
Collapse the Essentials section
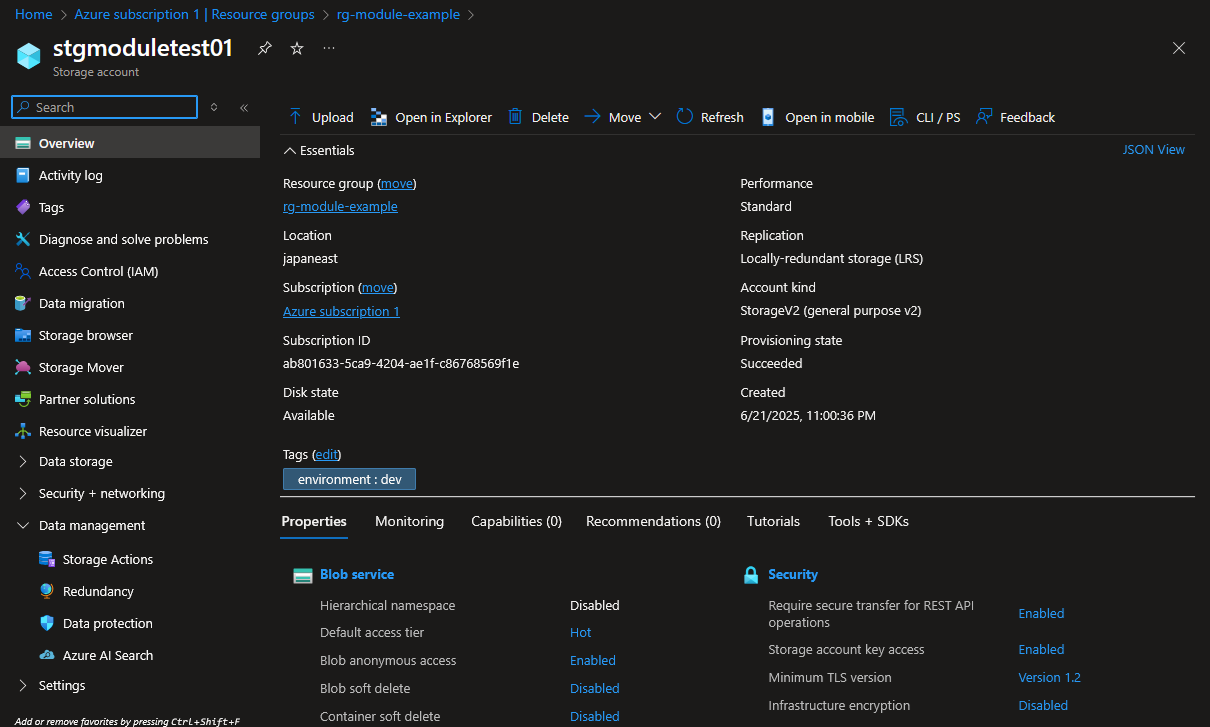[290, 150]
